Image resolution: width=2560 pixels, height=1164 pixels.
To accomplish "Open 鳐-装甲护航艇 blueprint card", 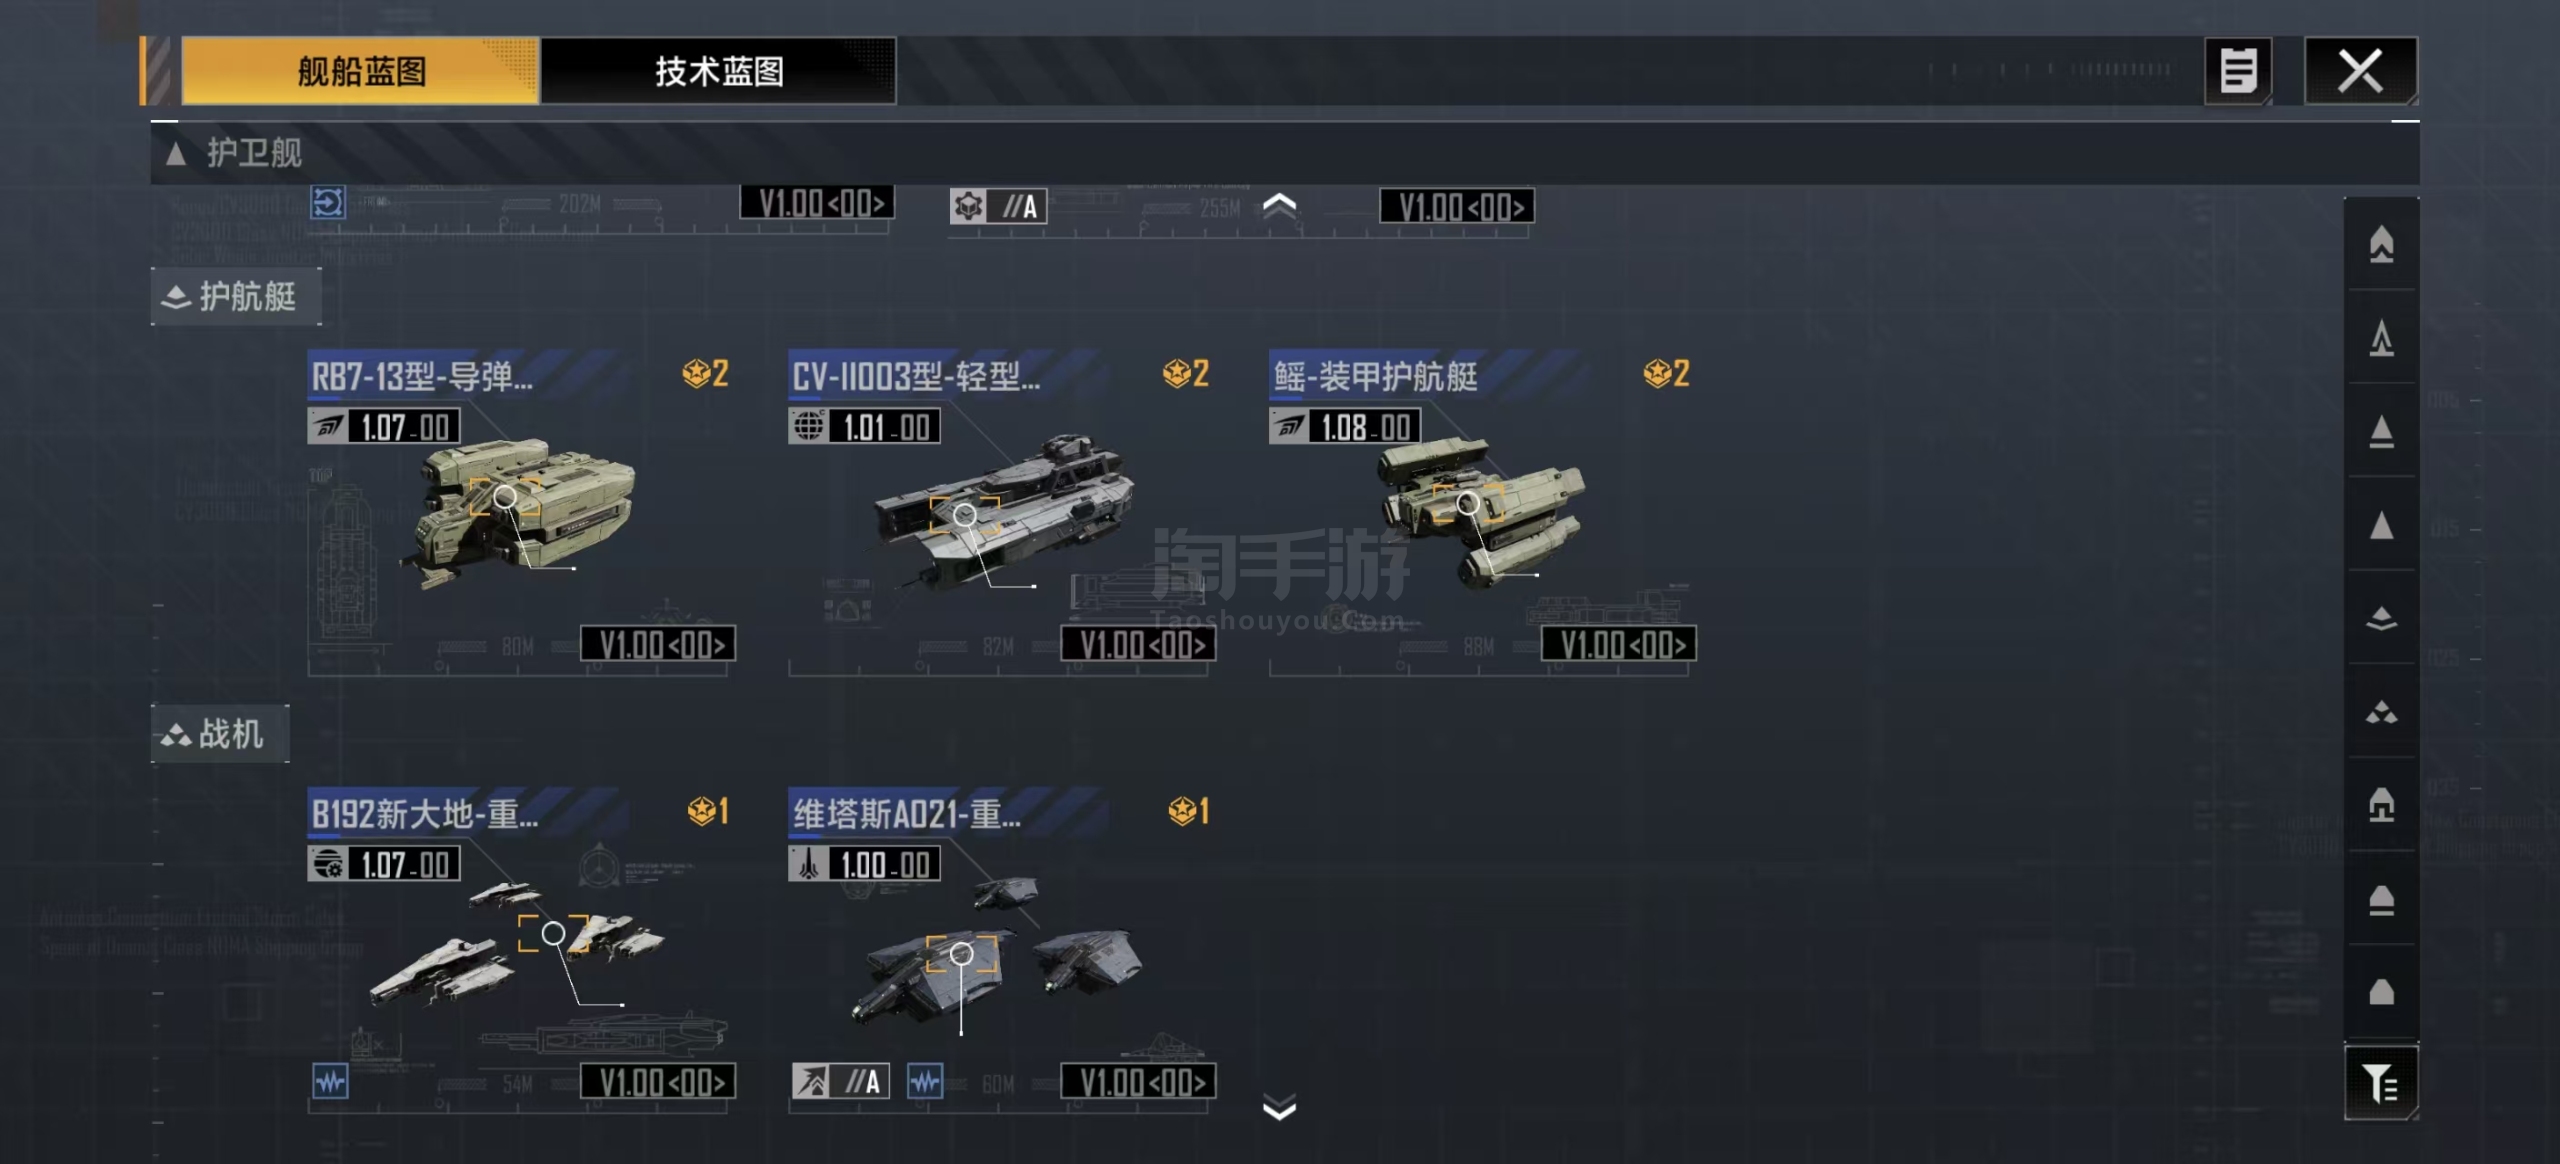I will [1482, 512].
